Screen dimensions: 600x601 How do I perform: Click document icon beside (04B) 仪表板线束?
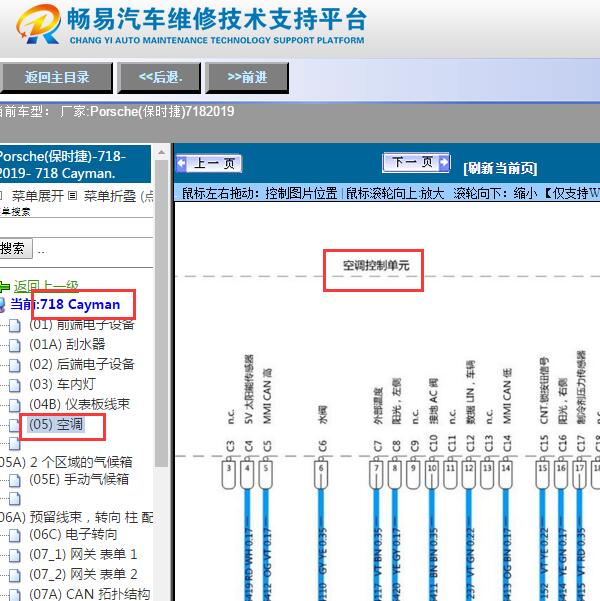15,405
